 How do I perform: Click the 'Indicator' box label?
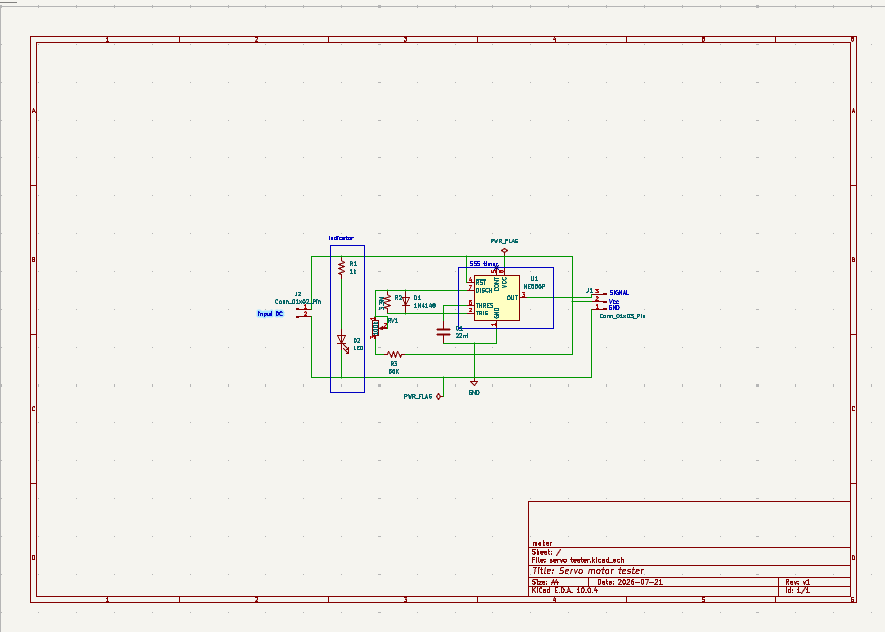(341, 238)
